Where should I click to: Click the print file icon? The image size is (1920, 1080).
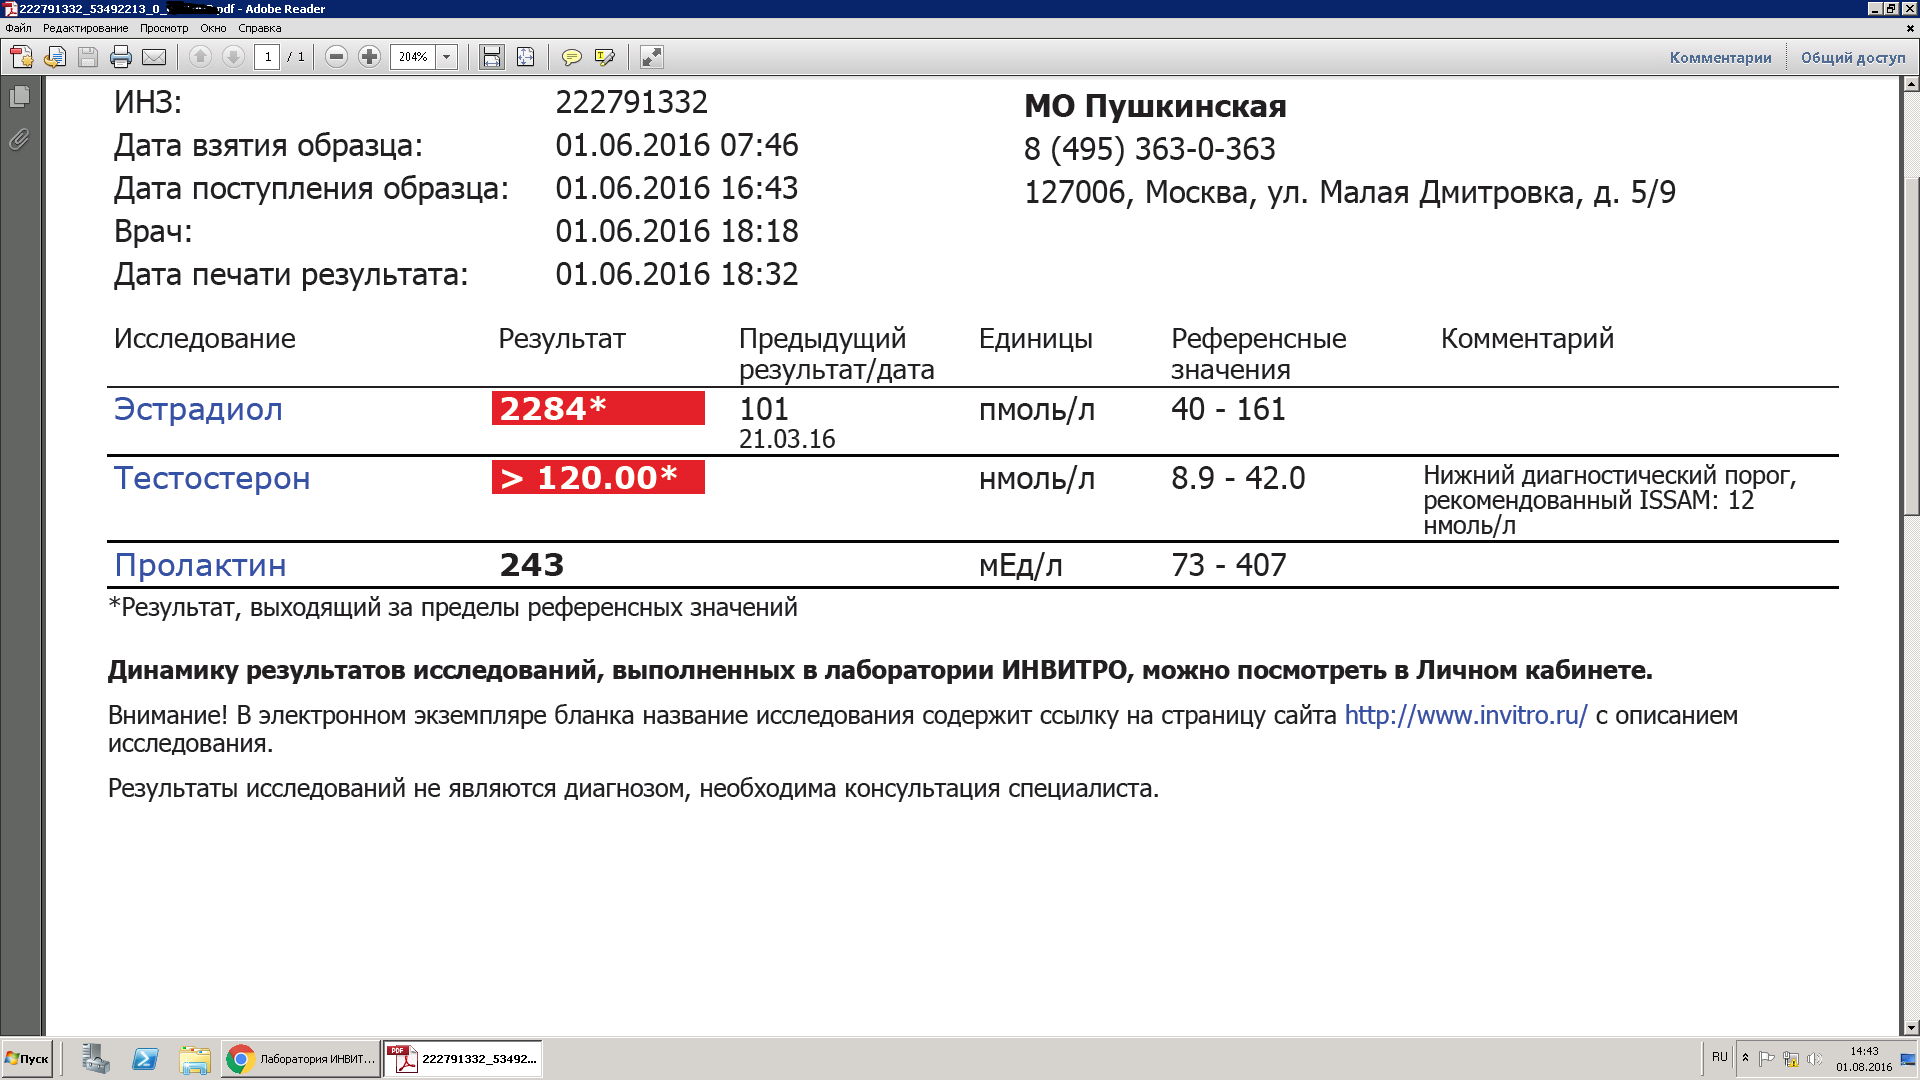coord(121,57)
